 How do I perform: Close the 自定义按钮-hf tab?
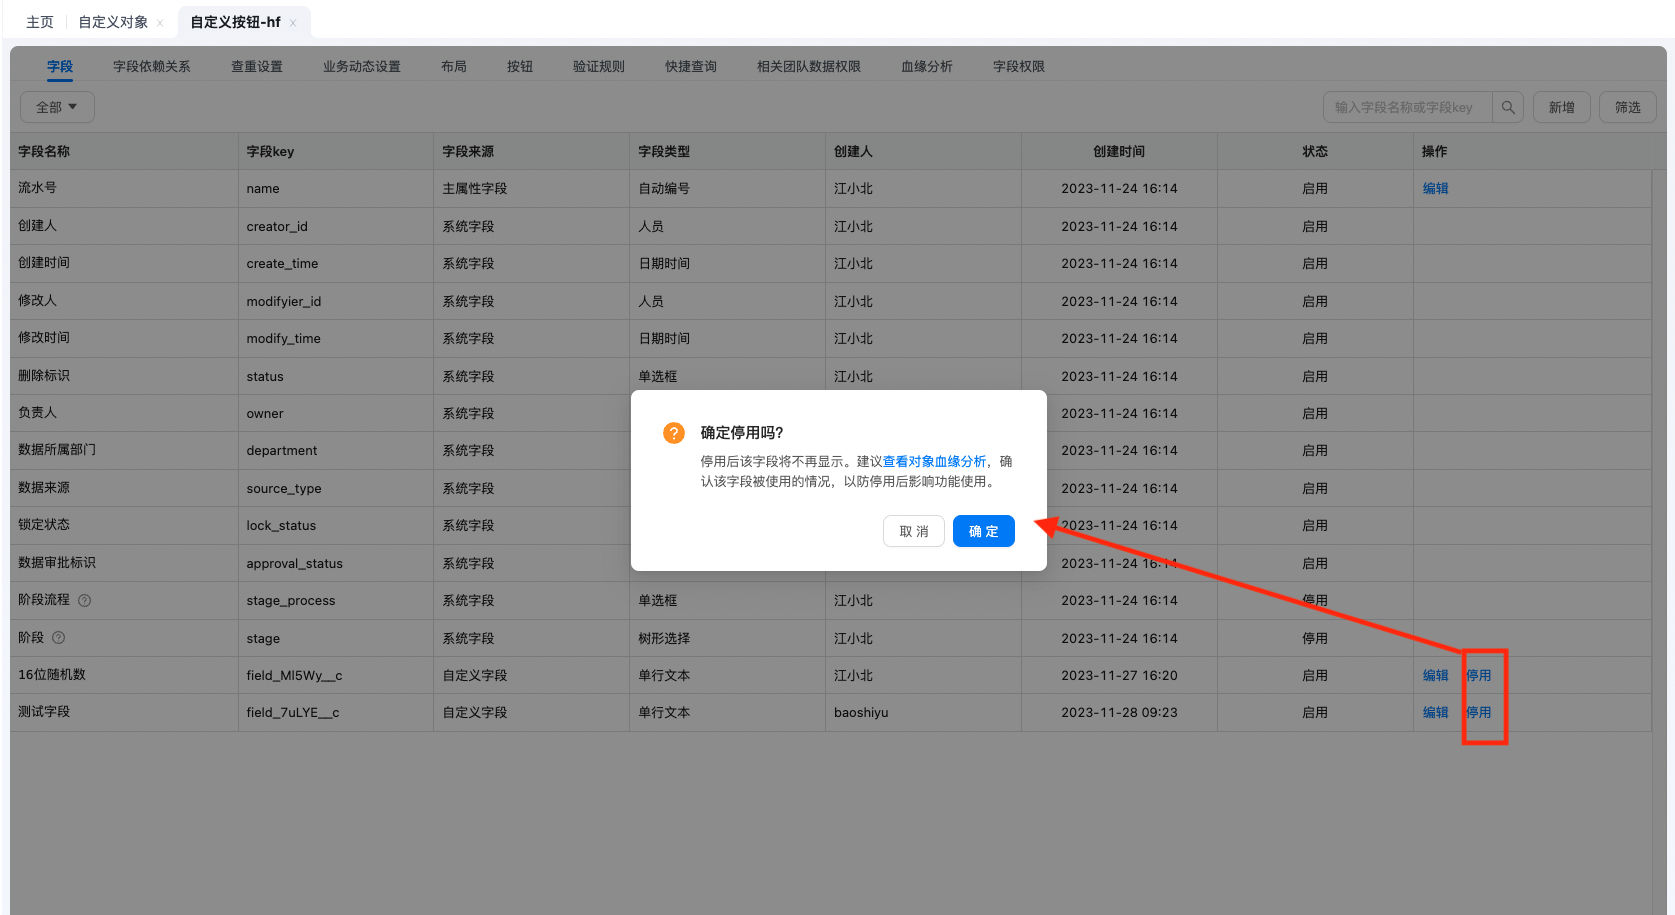tap(293, 23)
